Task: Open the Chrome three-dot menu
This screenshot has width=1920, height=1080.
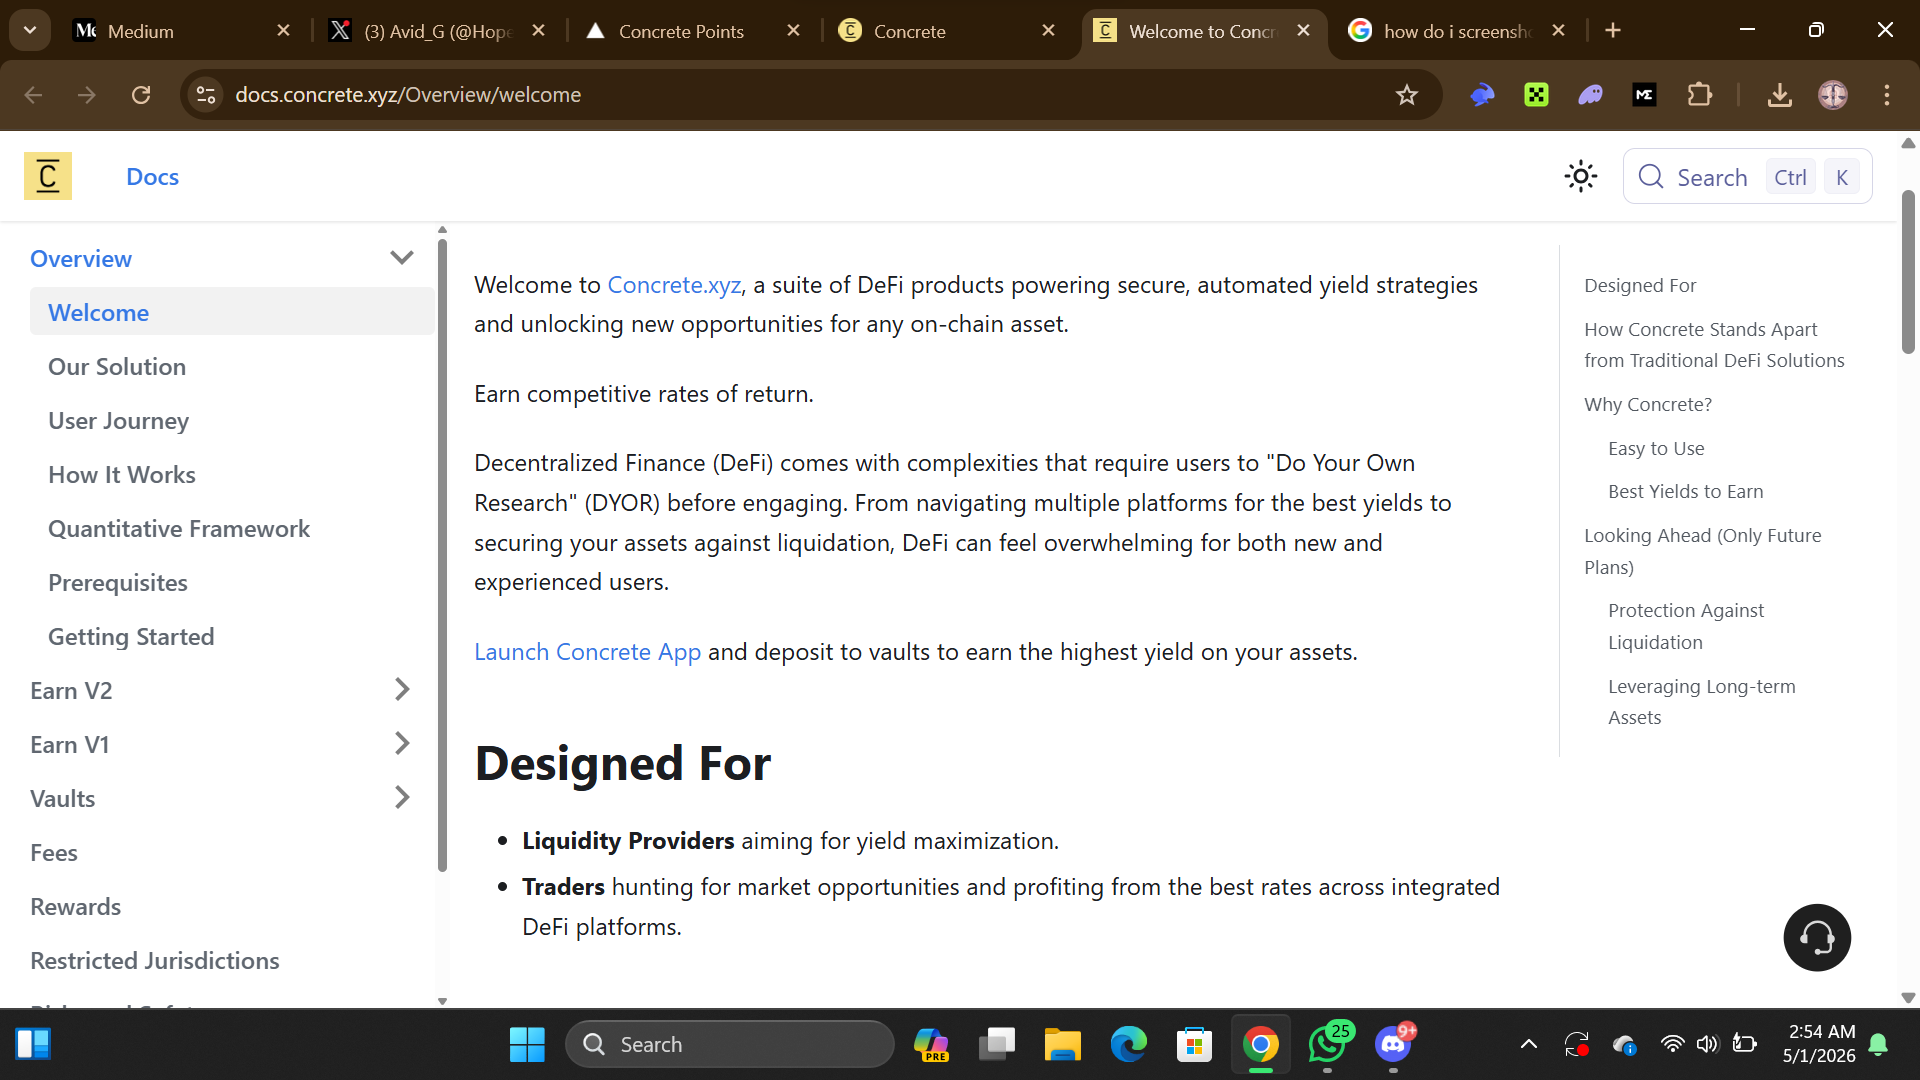Action: [x=1887, y=95]
